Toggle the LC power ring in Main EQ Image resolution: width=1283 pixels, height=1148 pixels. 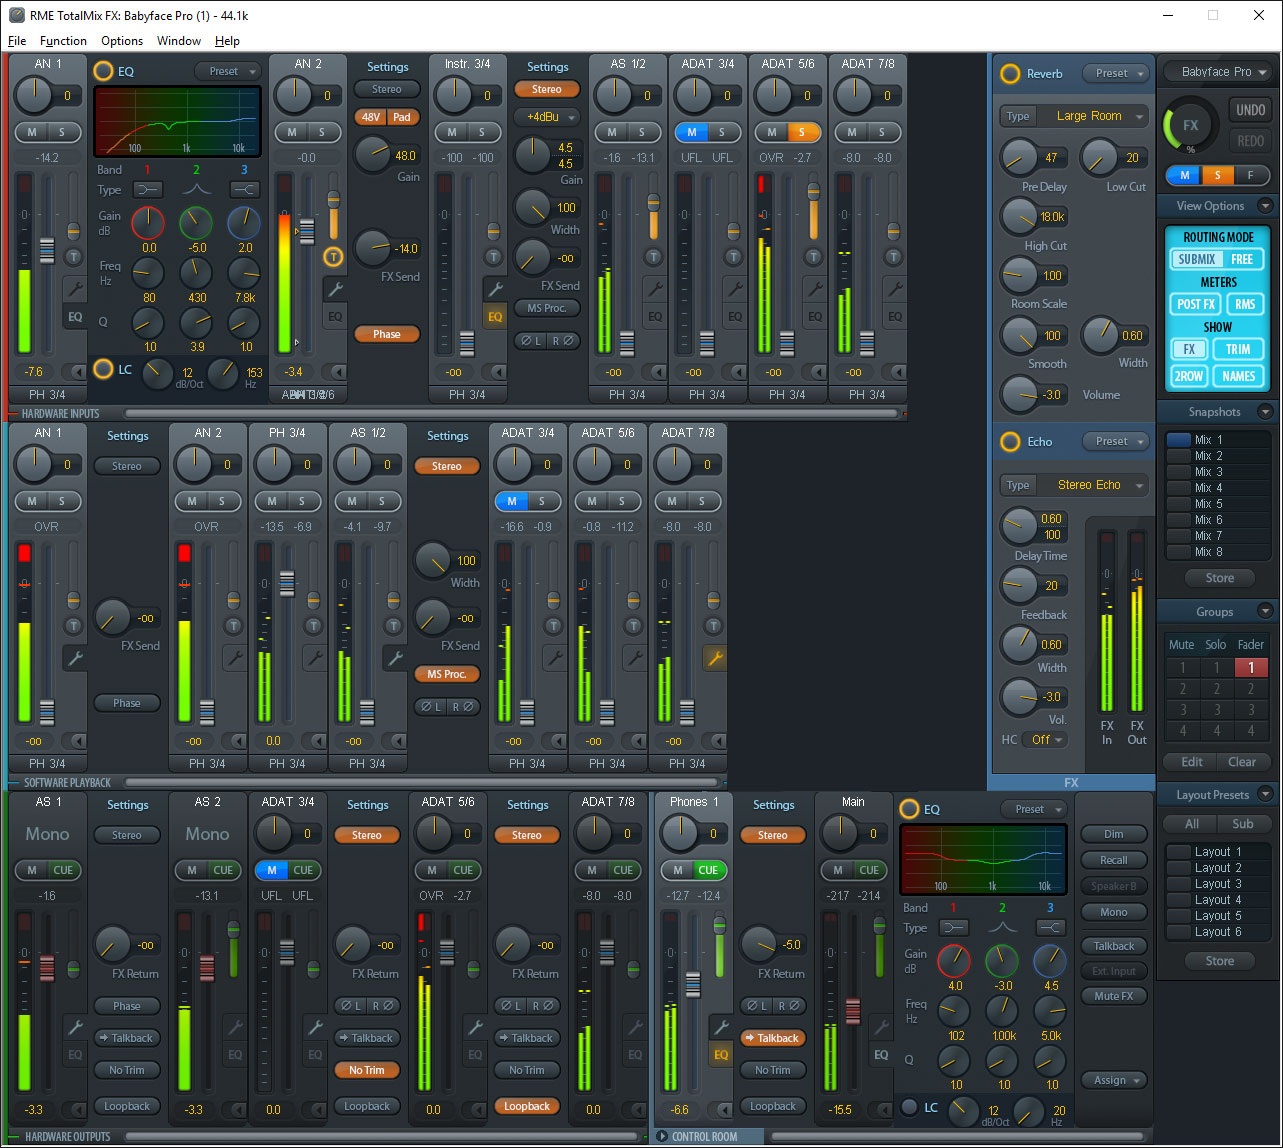coord(909,1107)
